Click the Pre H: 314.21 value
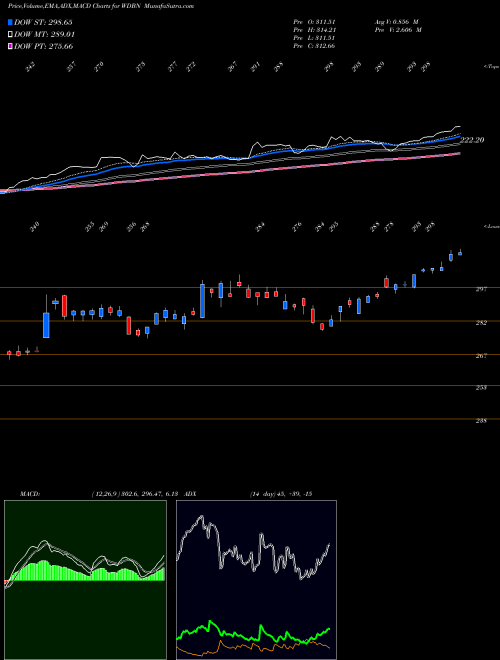This screenshot has height=660, width=500. pos(314,30)
